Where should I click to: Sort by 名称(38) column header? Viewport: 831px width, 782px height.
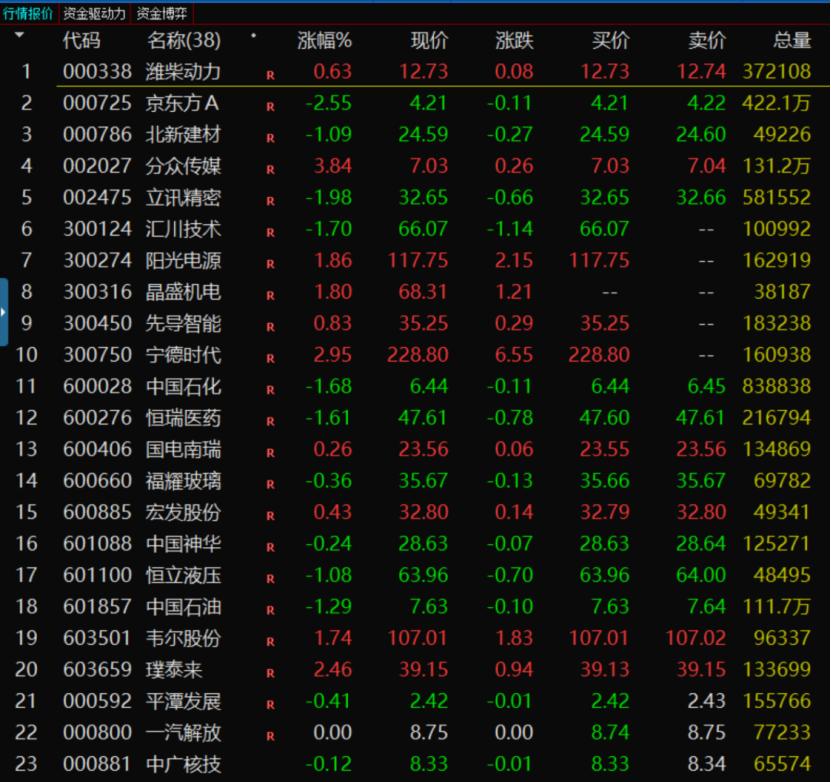[x=184, y=40]
